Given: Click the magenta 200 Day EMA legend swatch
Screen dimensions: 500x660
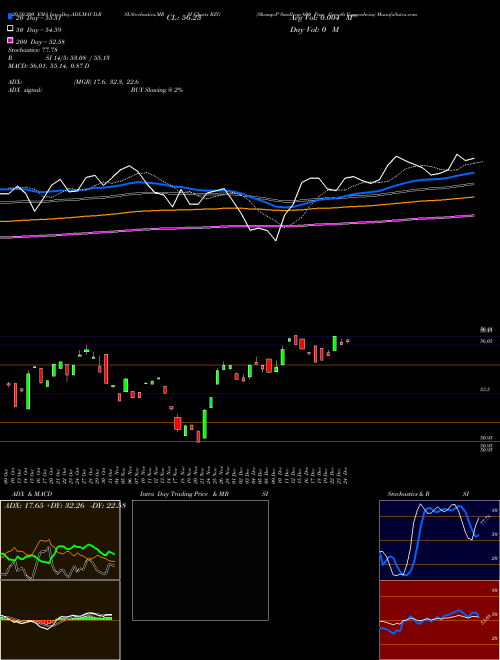Looking at the screenshot, I should point(10,40).
